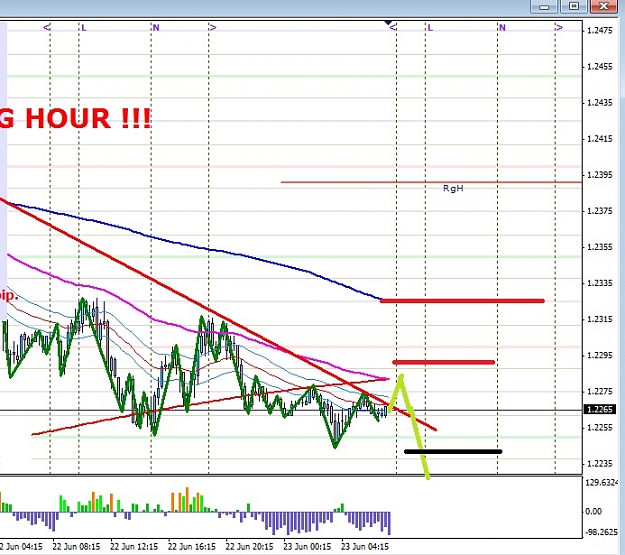Click the 1.2335 price axis label
Viewport: 625px width, 555px height.
point(600,283)
